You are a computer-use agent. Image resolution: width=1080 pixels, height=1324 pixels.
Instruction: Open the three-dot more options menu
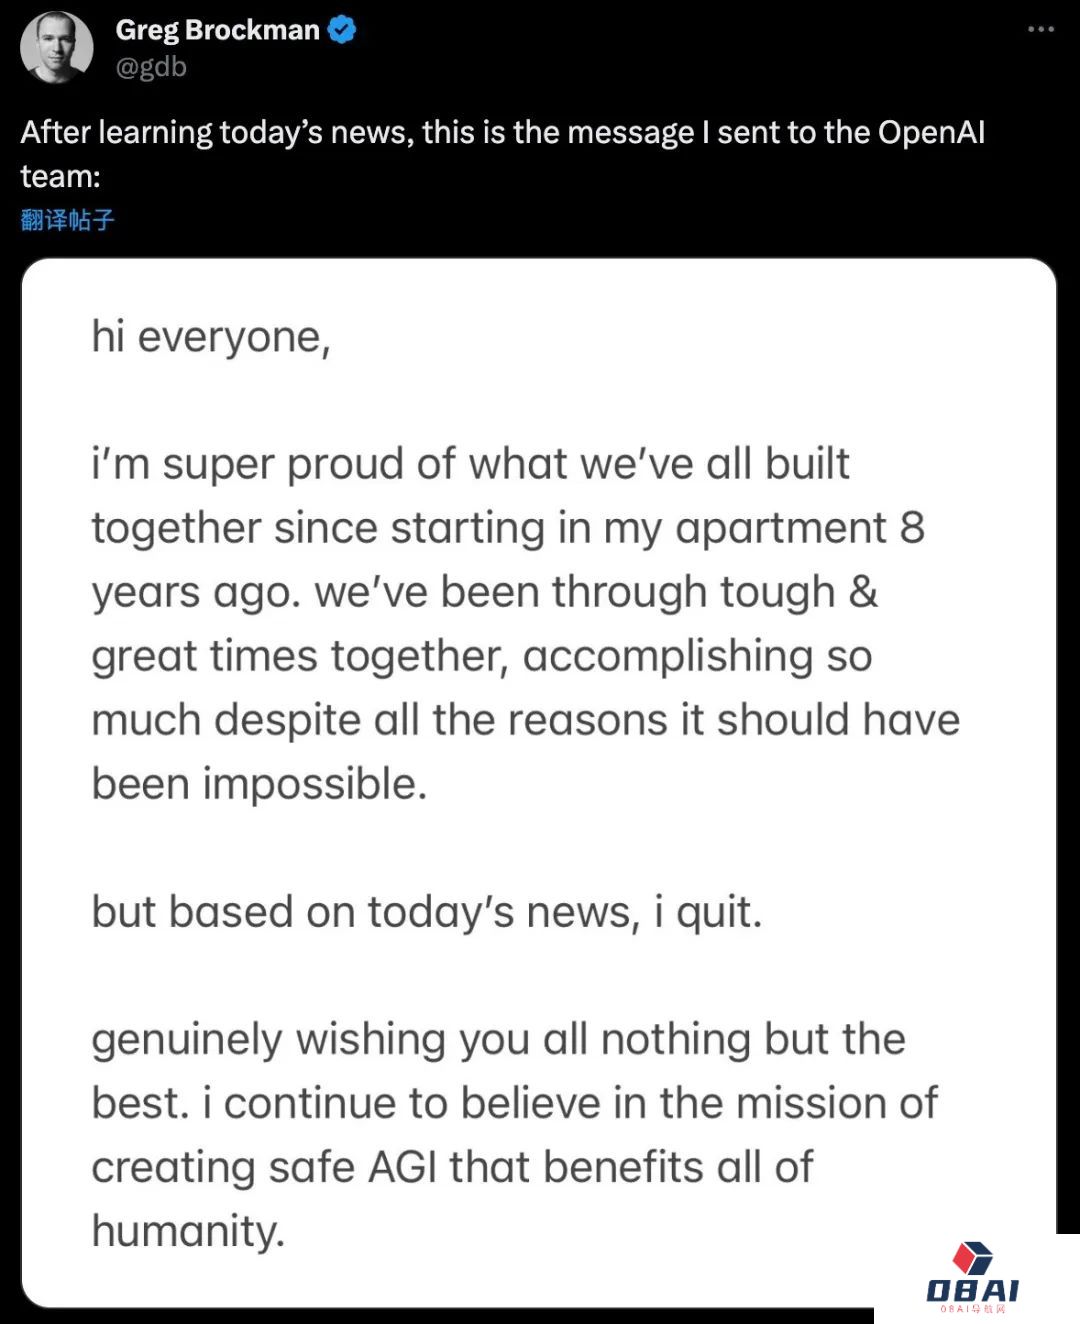pyautogui.click(x=1040, y=29)
